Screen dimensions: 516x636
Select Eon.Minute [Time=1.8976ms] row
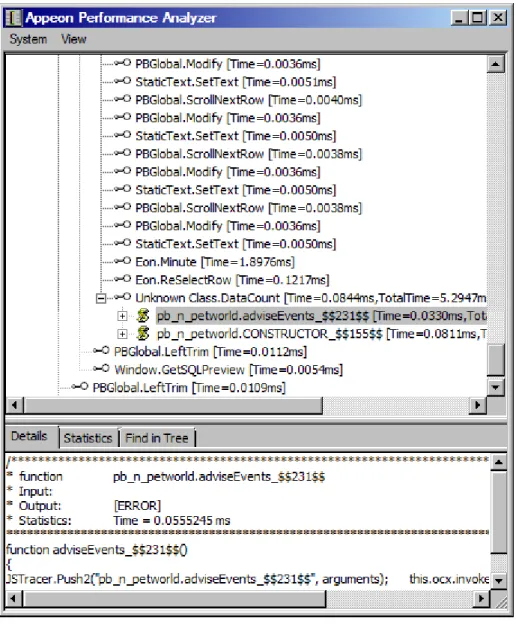(215, 262)
